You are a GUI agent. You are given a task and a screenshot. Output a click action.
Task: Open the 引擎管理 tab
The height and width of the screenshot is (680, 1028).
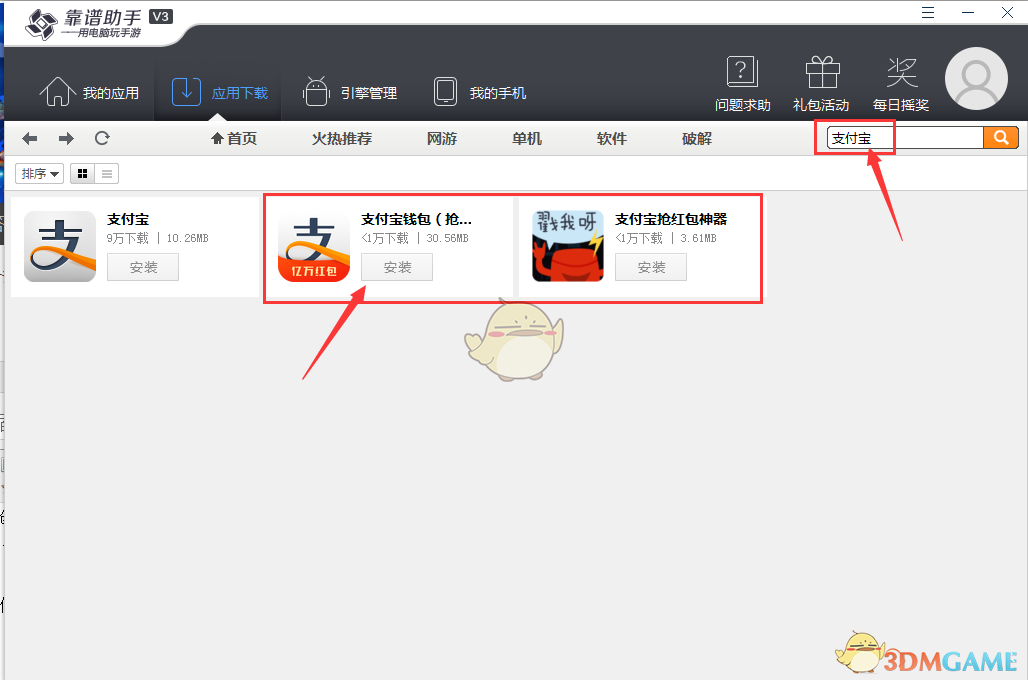click(x=349, y=92)
